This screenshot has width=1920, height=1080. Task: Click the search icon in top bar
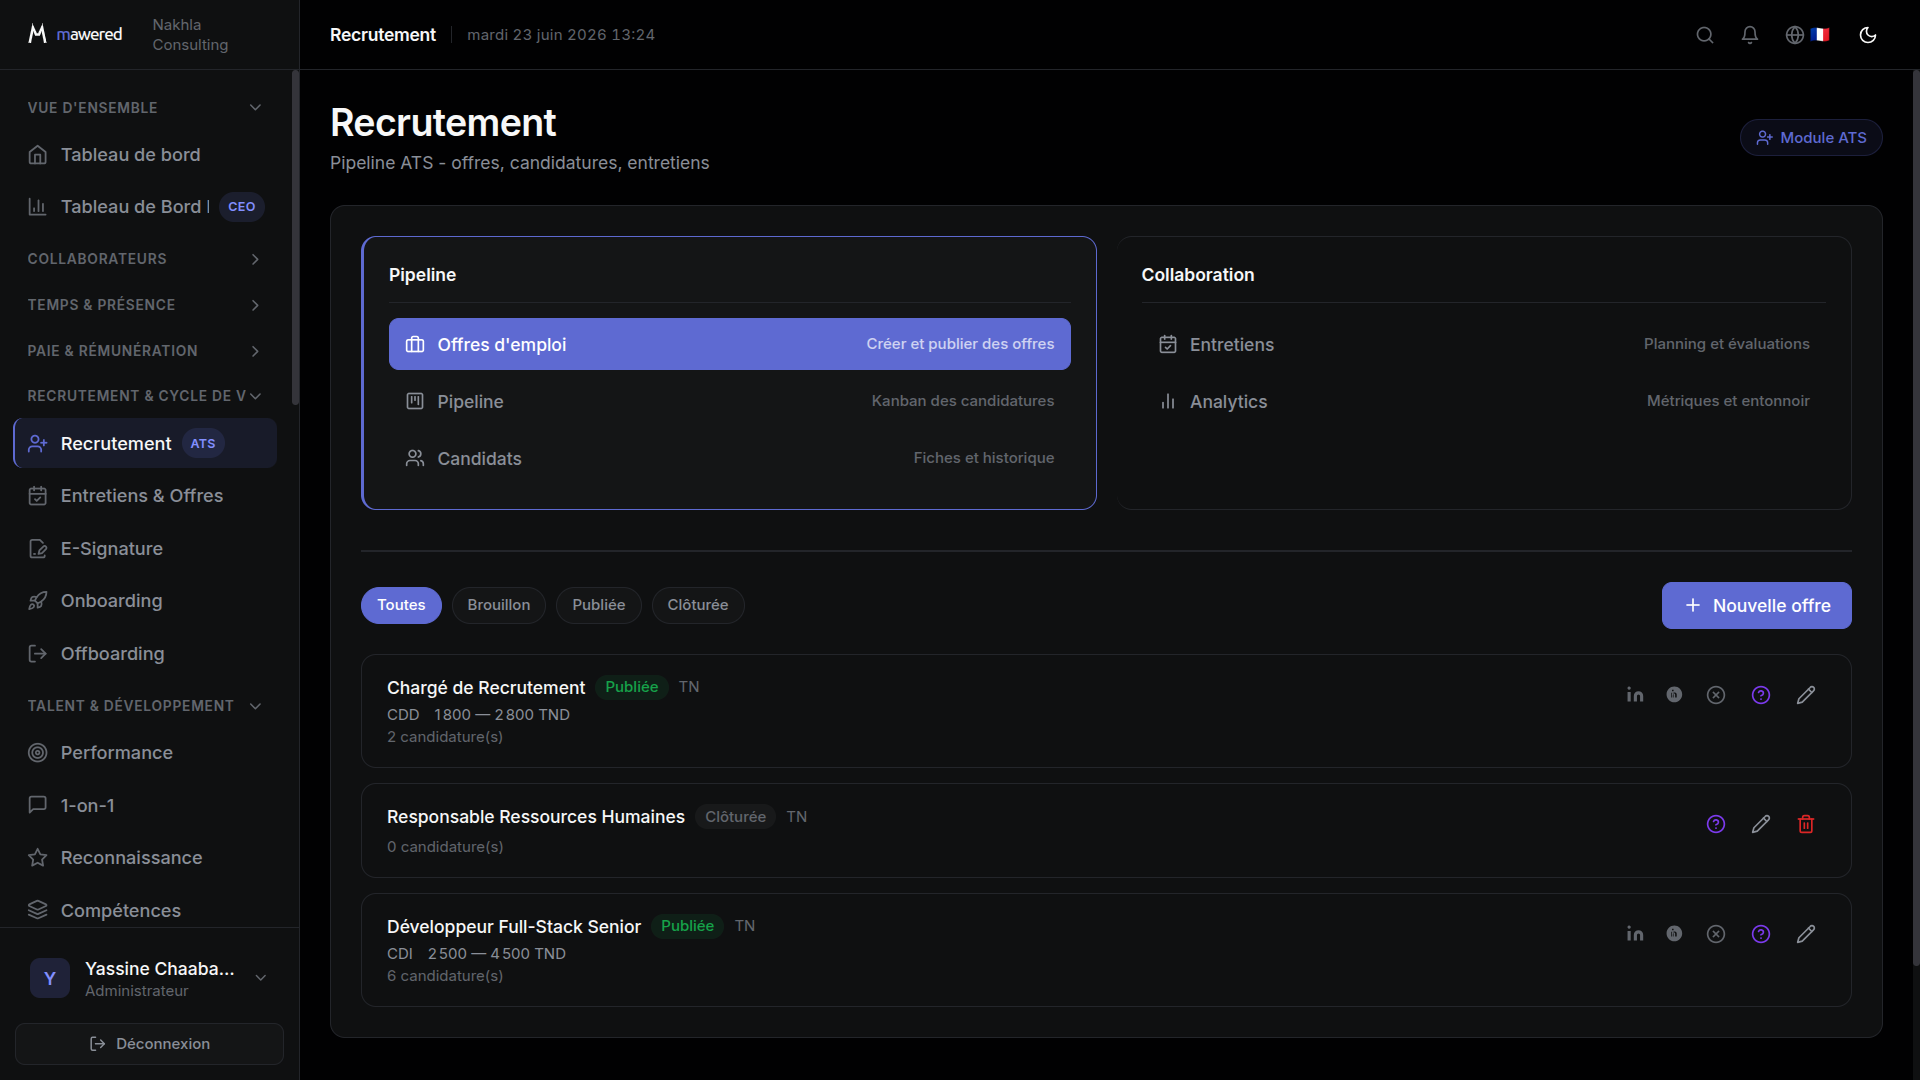(x=1705, y=35)
